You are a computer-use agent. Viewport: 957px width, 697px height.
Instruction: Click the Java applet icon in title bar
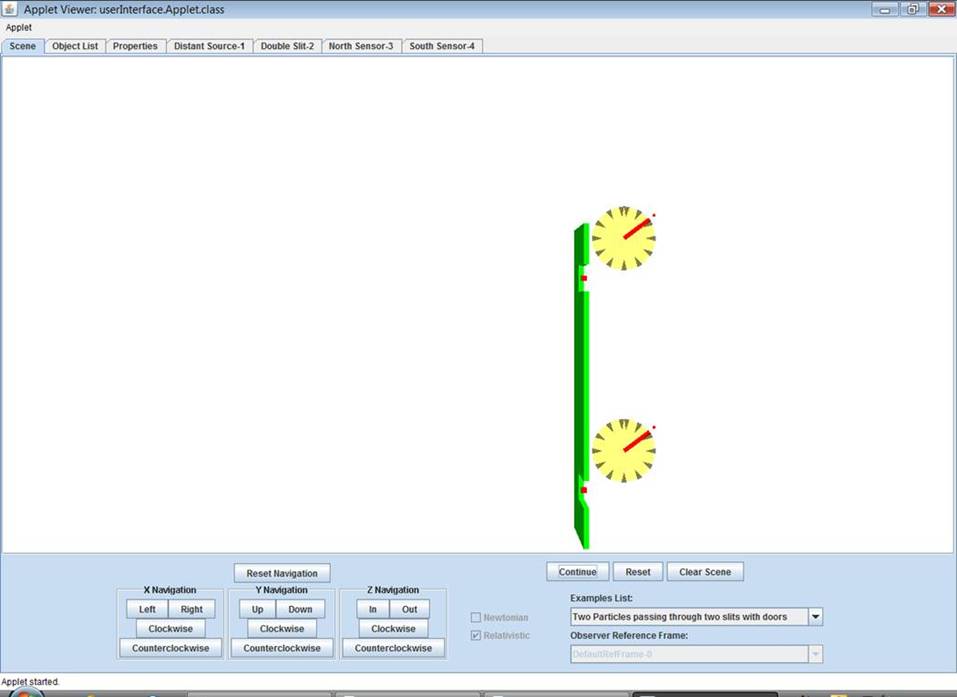10,9
